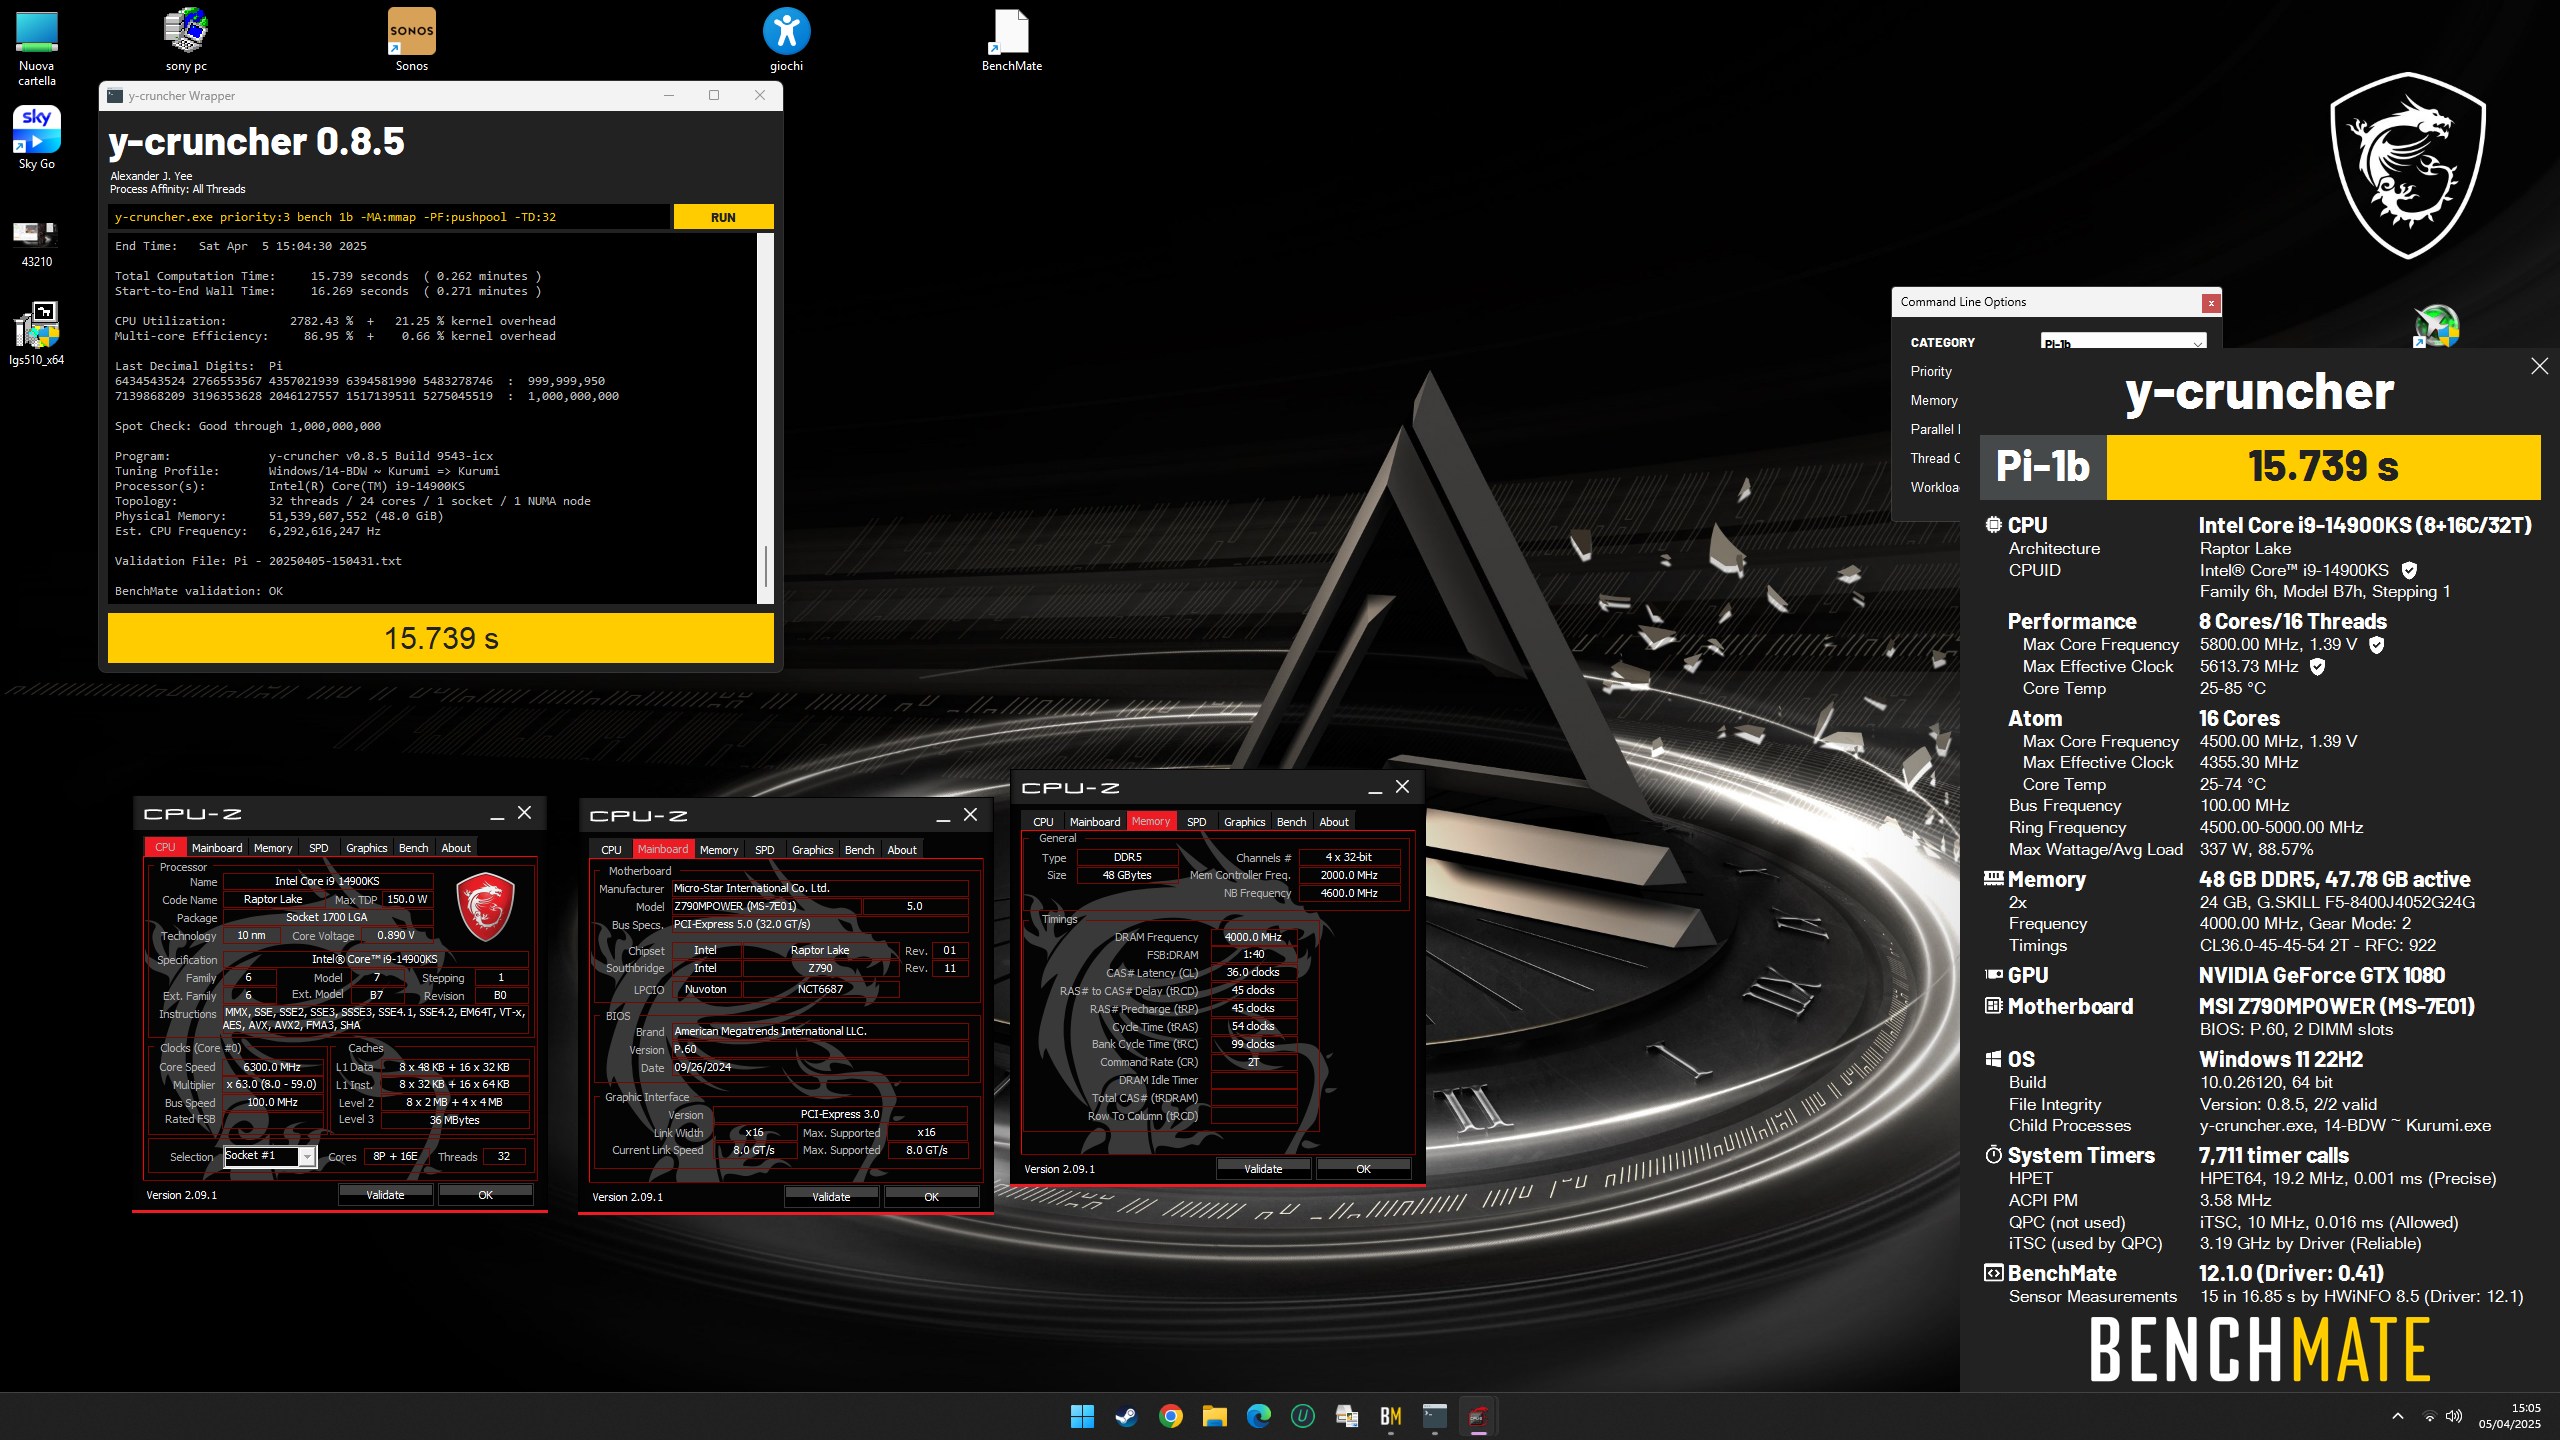Click OK in Mainboard CPU-Z window
This screenshot has width=2560, height=1440.
[x=931, y=1197]
